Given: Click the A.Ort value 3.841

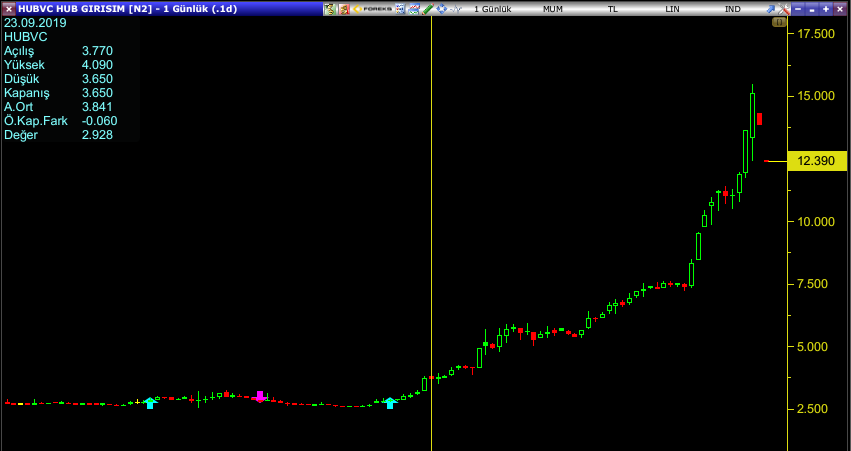Looking at the screenshot, I should pyautogui.click(x=97, y=107).
